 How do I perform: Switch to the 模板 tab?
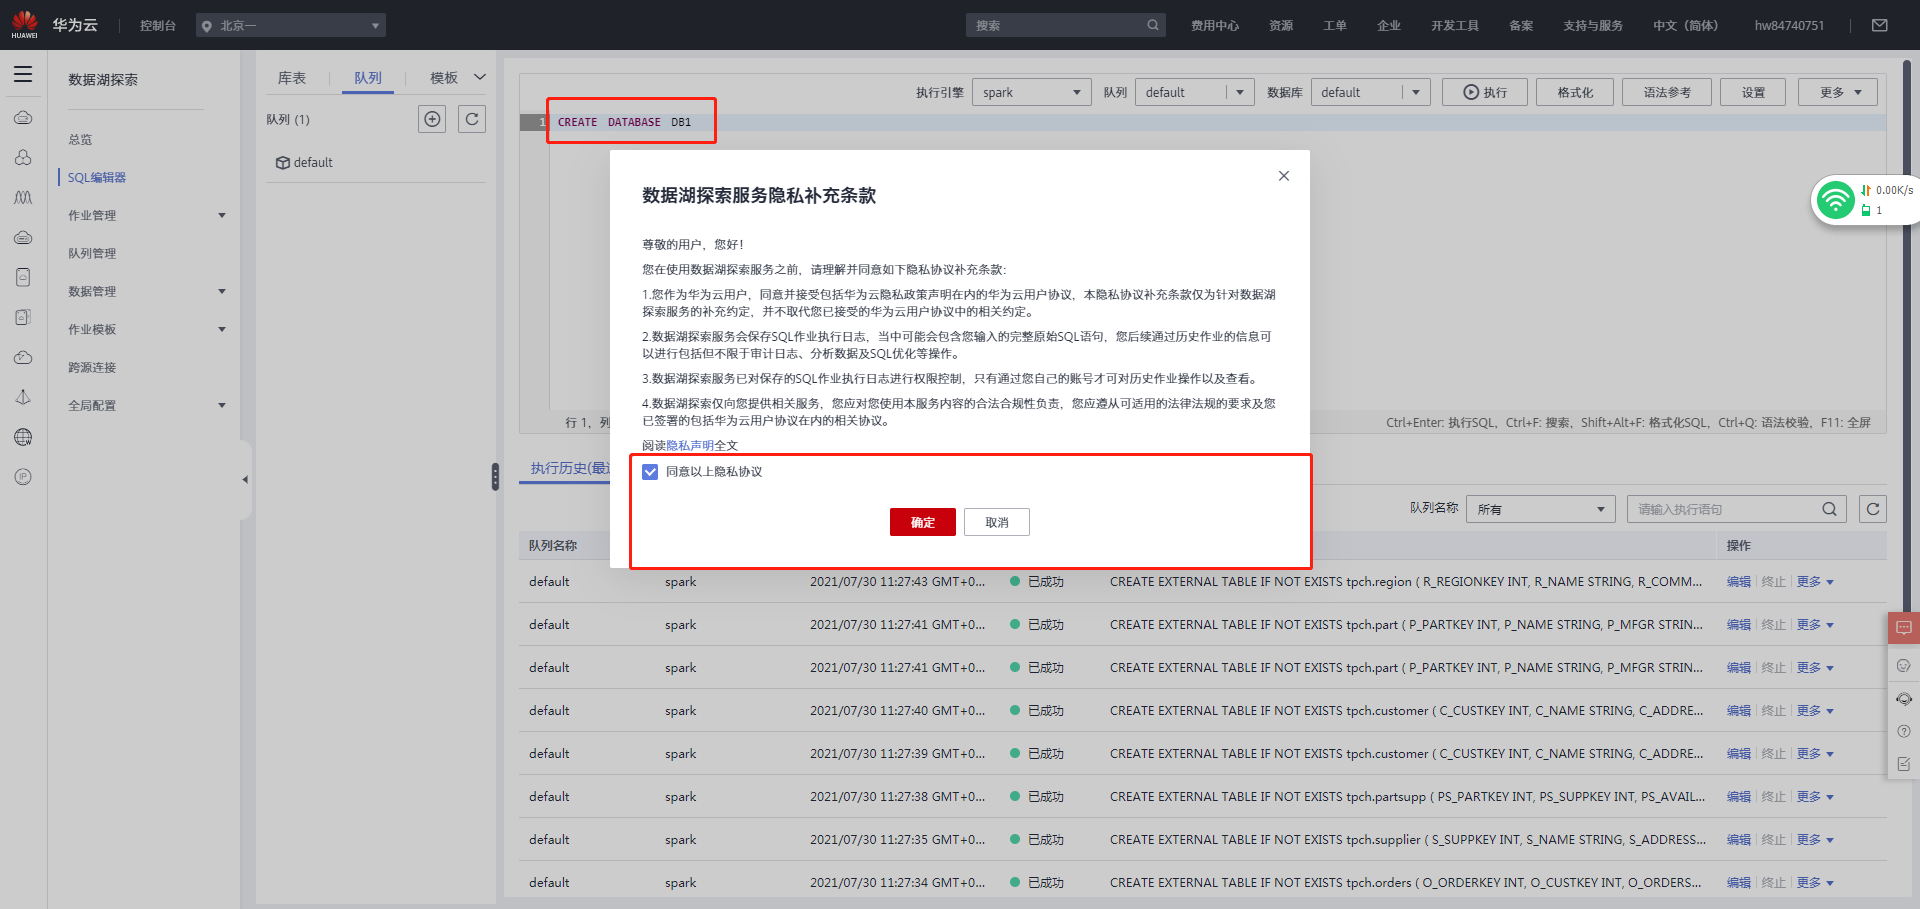click(x=444, y=78)
